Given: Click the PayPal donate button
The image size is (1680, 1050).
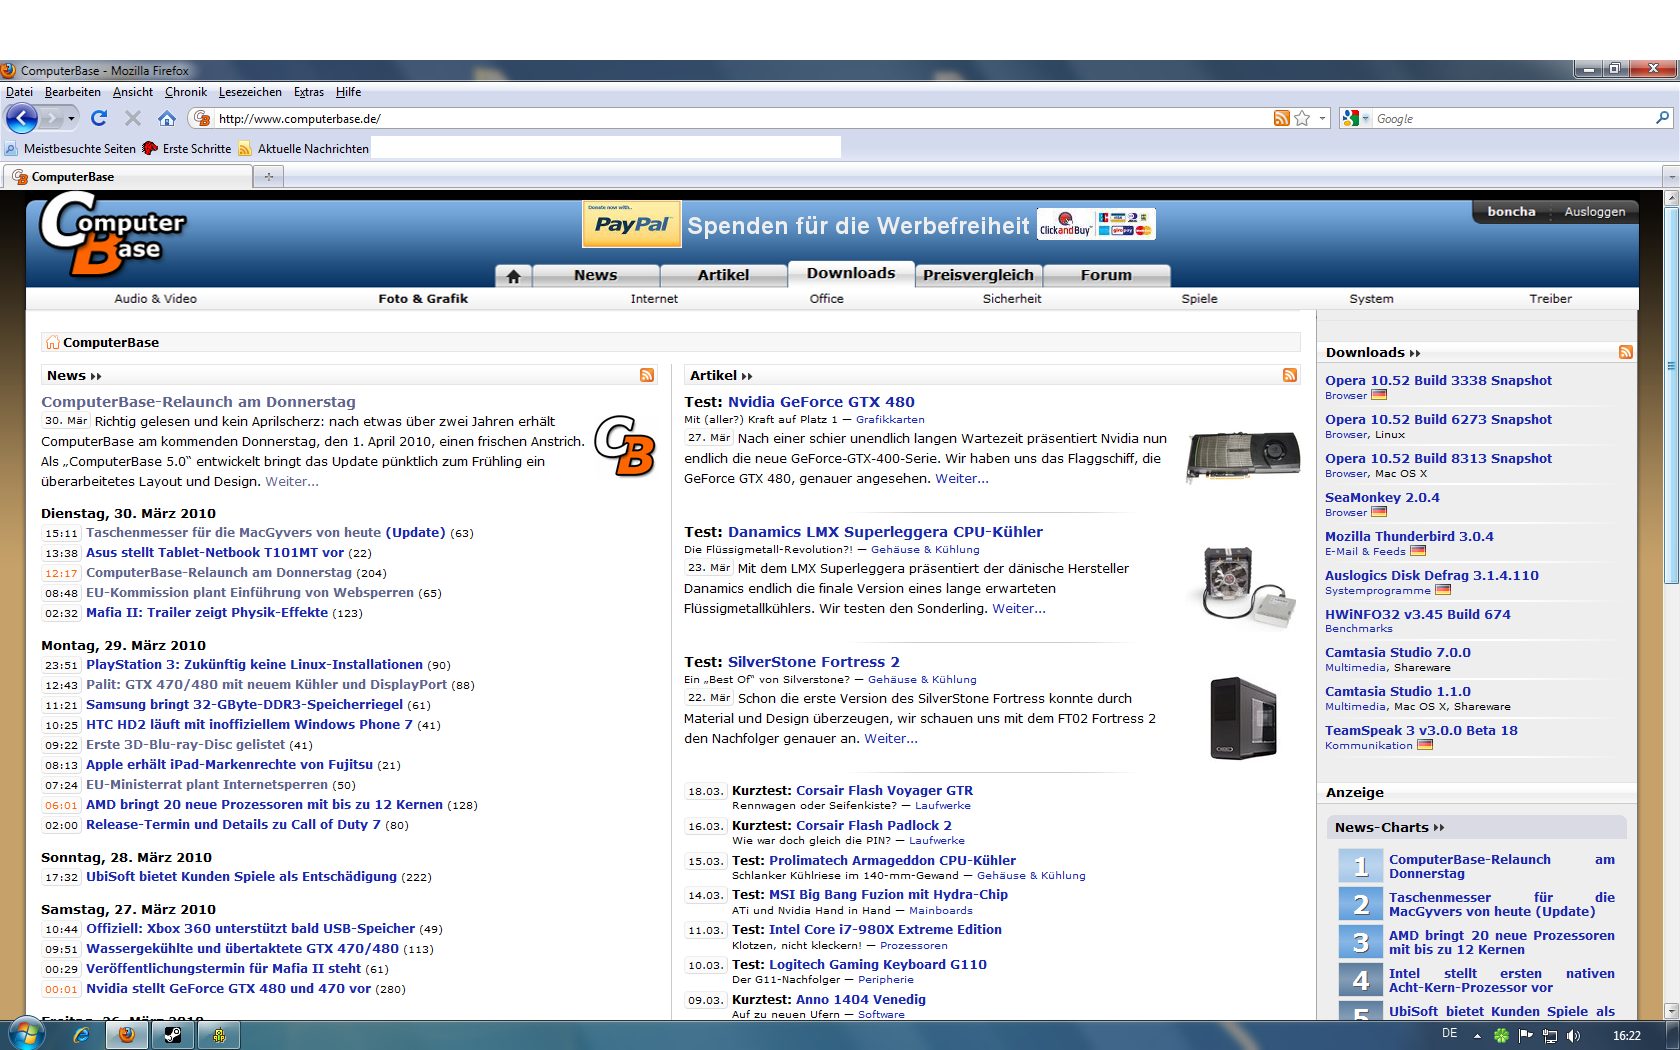Looking at the screenshot, I should [631, 224].
